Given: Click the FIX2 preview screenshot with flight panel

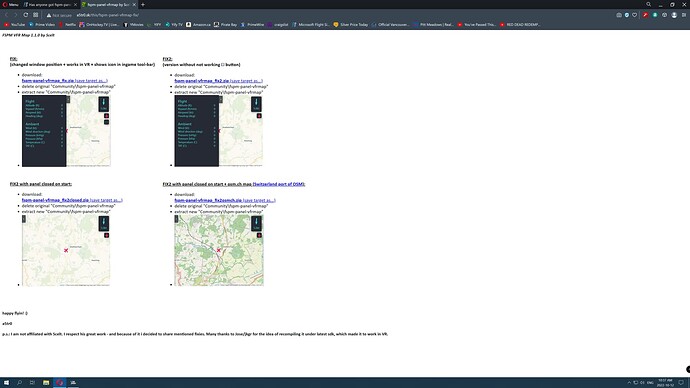Looking at the screenshot, I should (219, 131).
